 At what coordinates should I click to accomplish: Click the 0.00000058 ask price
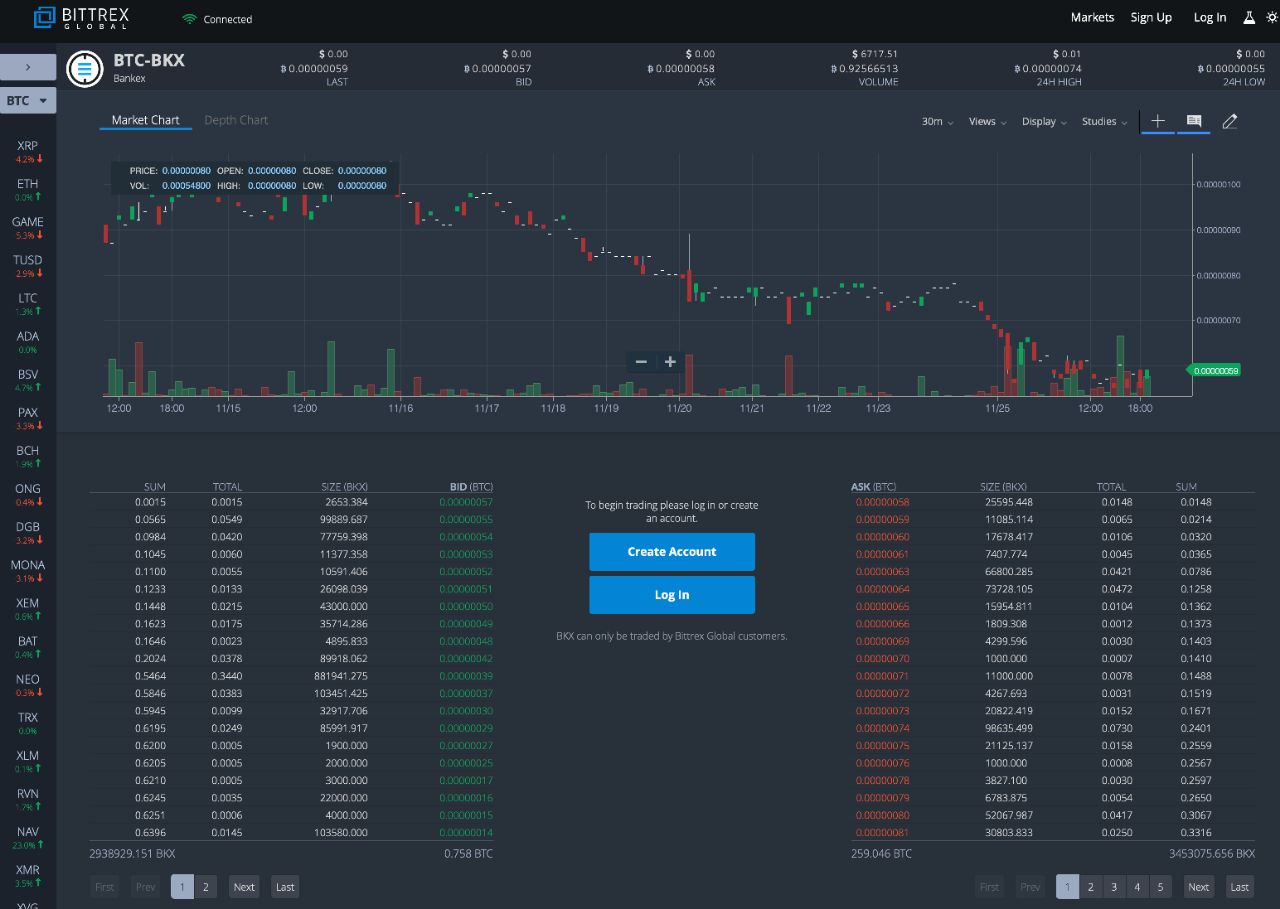(x=882, y=502)
